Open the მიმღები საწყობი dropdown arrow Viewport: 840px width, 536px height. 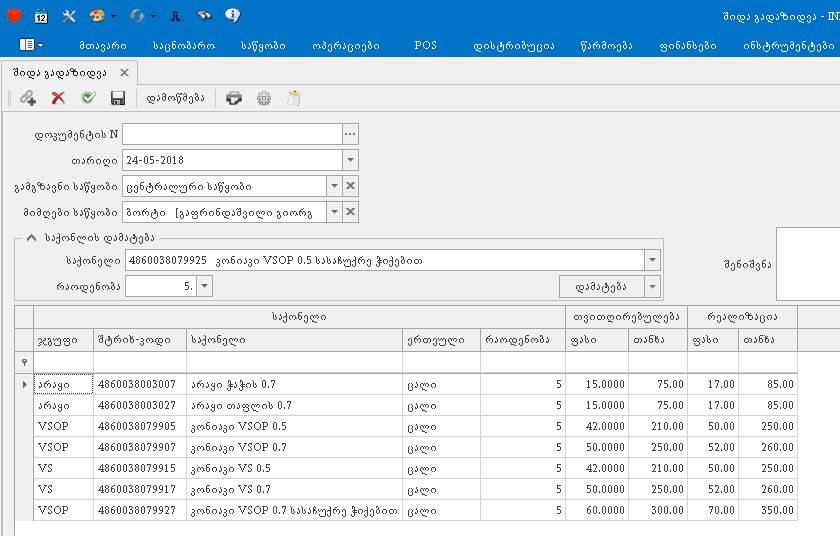[x=334, y=212]
